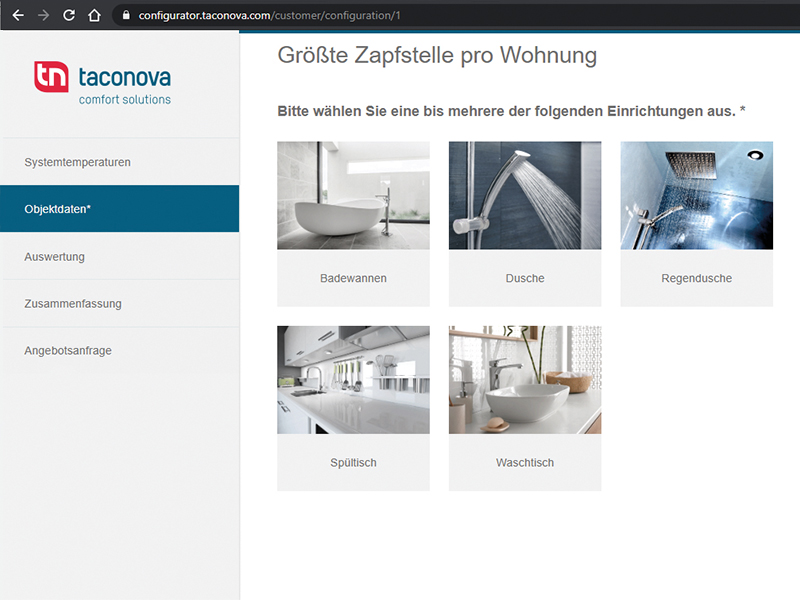Select the Waschtisch fixture option
Viewport: 800px width, 600px height.
coord(525,406)
